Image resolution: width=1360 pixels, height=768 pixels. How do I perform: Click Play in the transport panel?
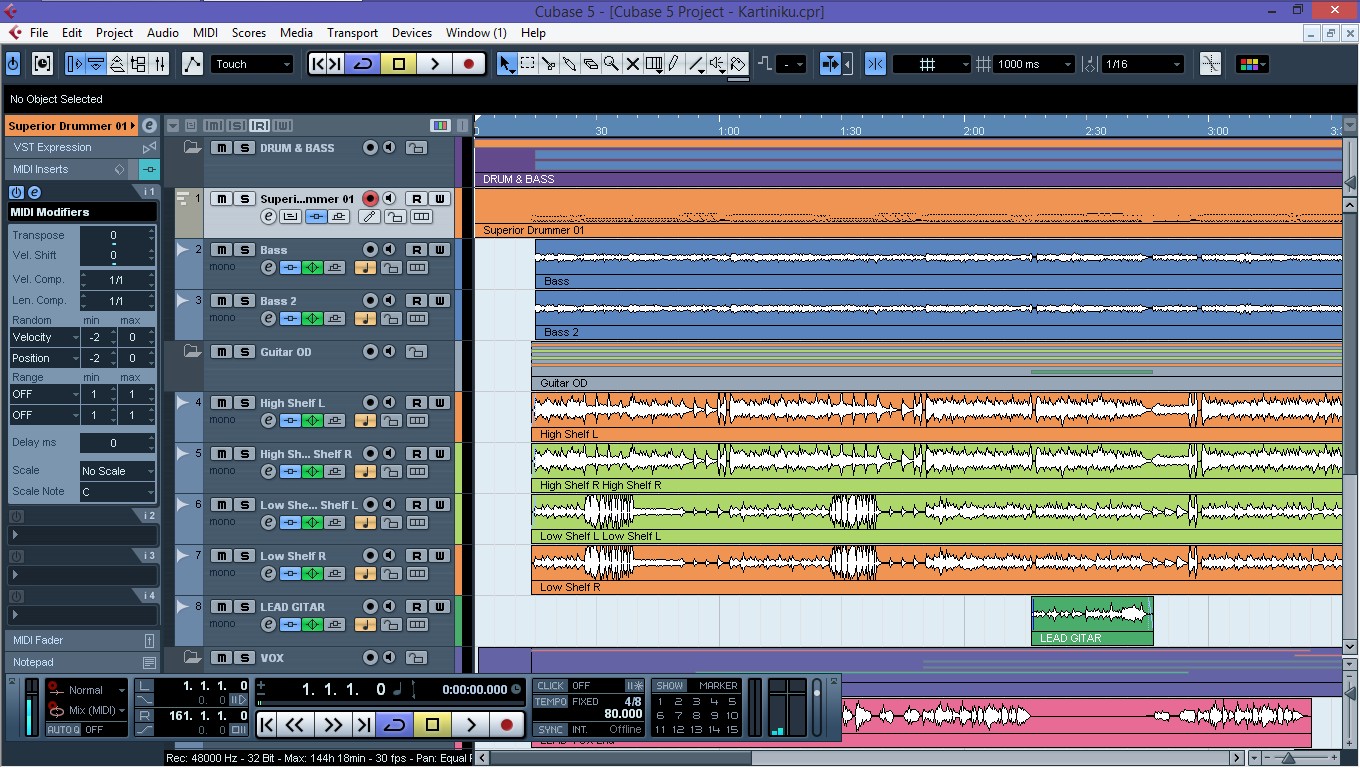470,725
